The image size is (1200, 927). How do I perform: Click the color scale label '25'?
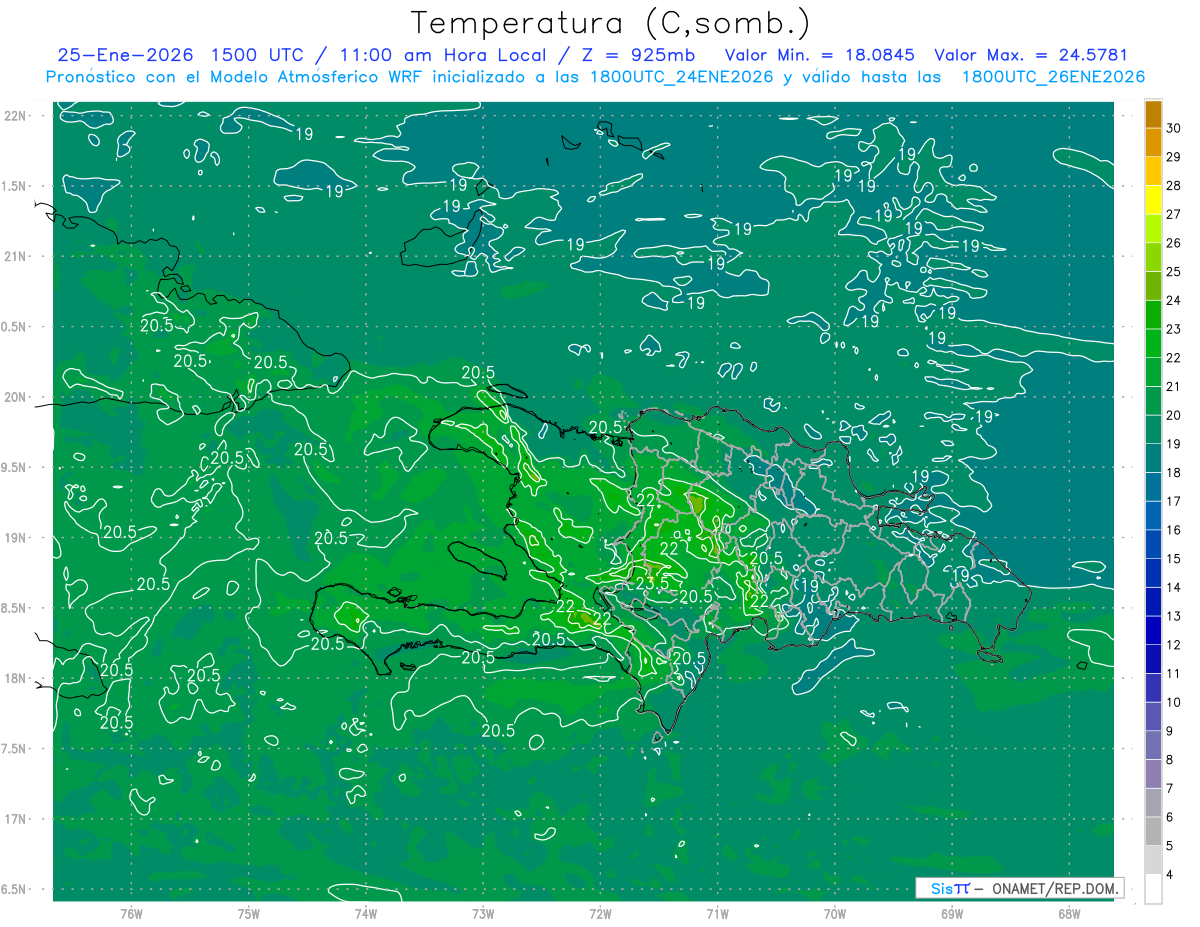pos(1174,271)
